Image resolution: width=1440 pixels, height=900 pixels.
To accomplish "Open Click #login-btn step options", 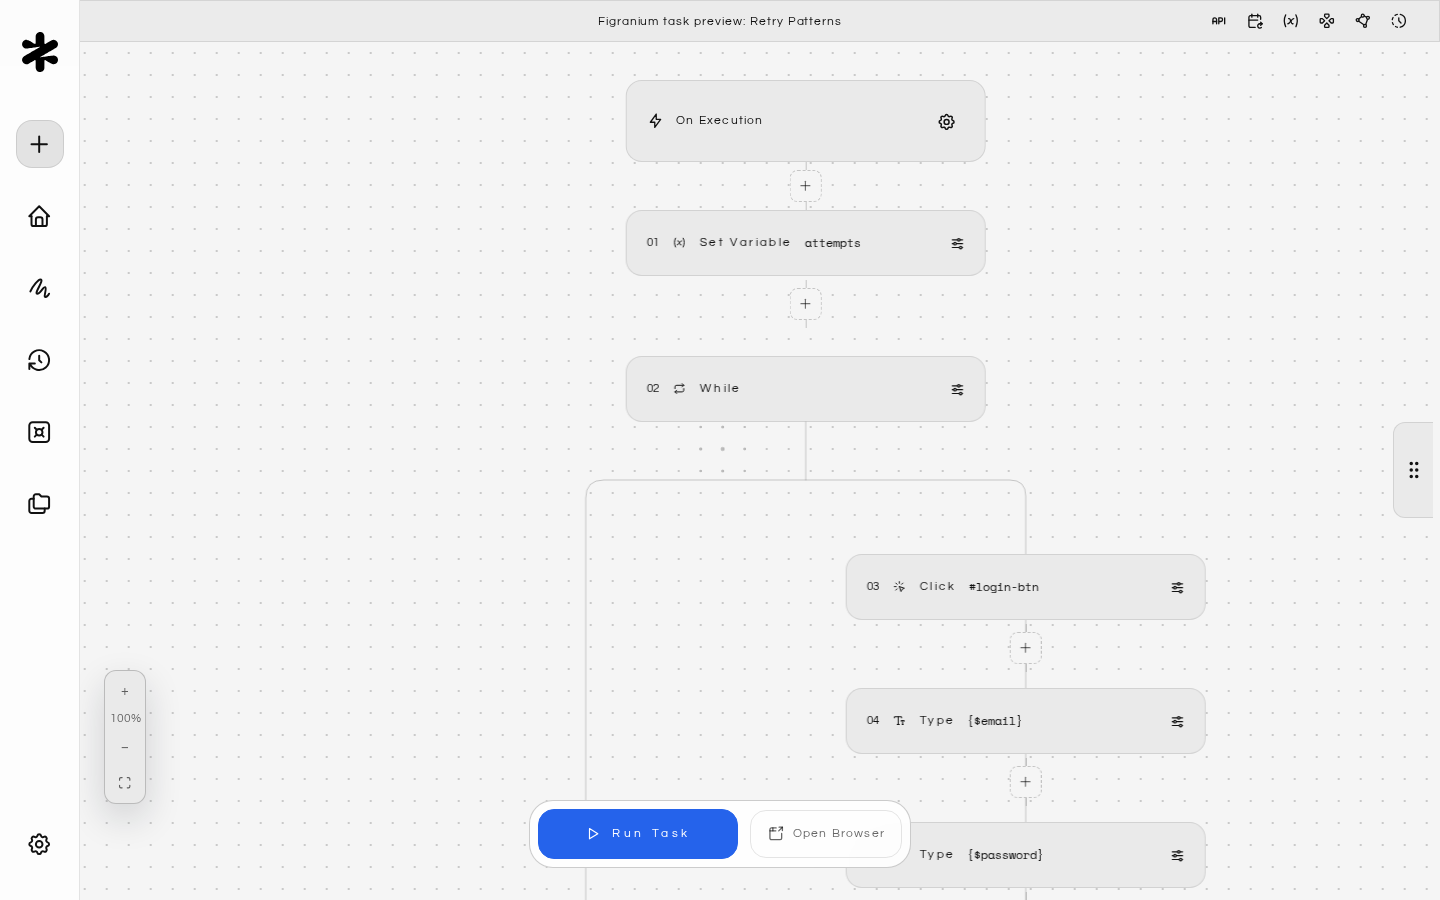I will [x=1177, y=588].
